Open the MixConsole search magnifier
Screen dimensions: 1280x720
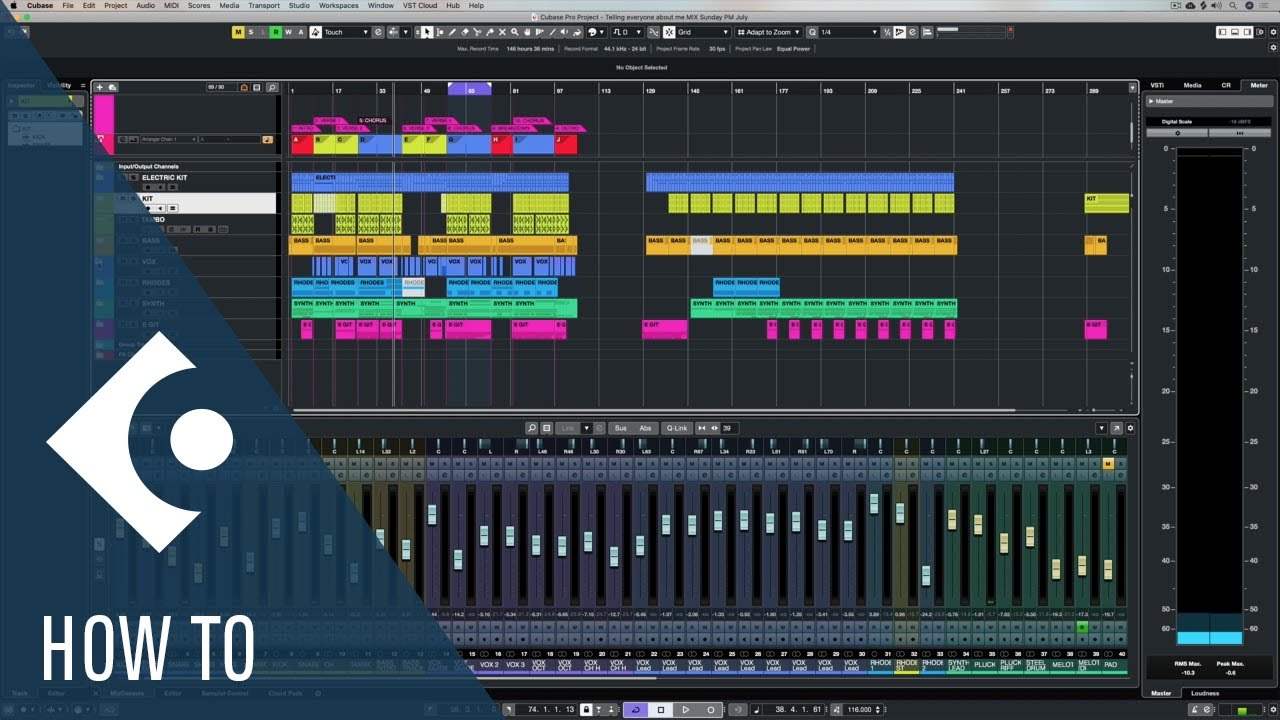pos(532,428)
